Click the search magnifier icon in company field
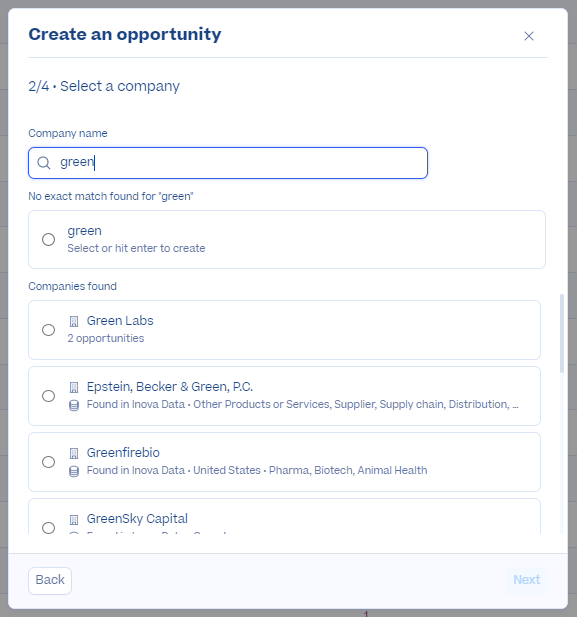Image resolution: width=577 pixels, height=617 pixels. (x=44, y=163)
